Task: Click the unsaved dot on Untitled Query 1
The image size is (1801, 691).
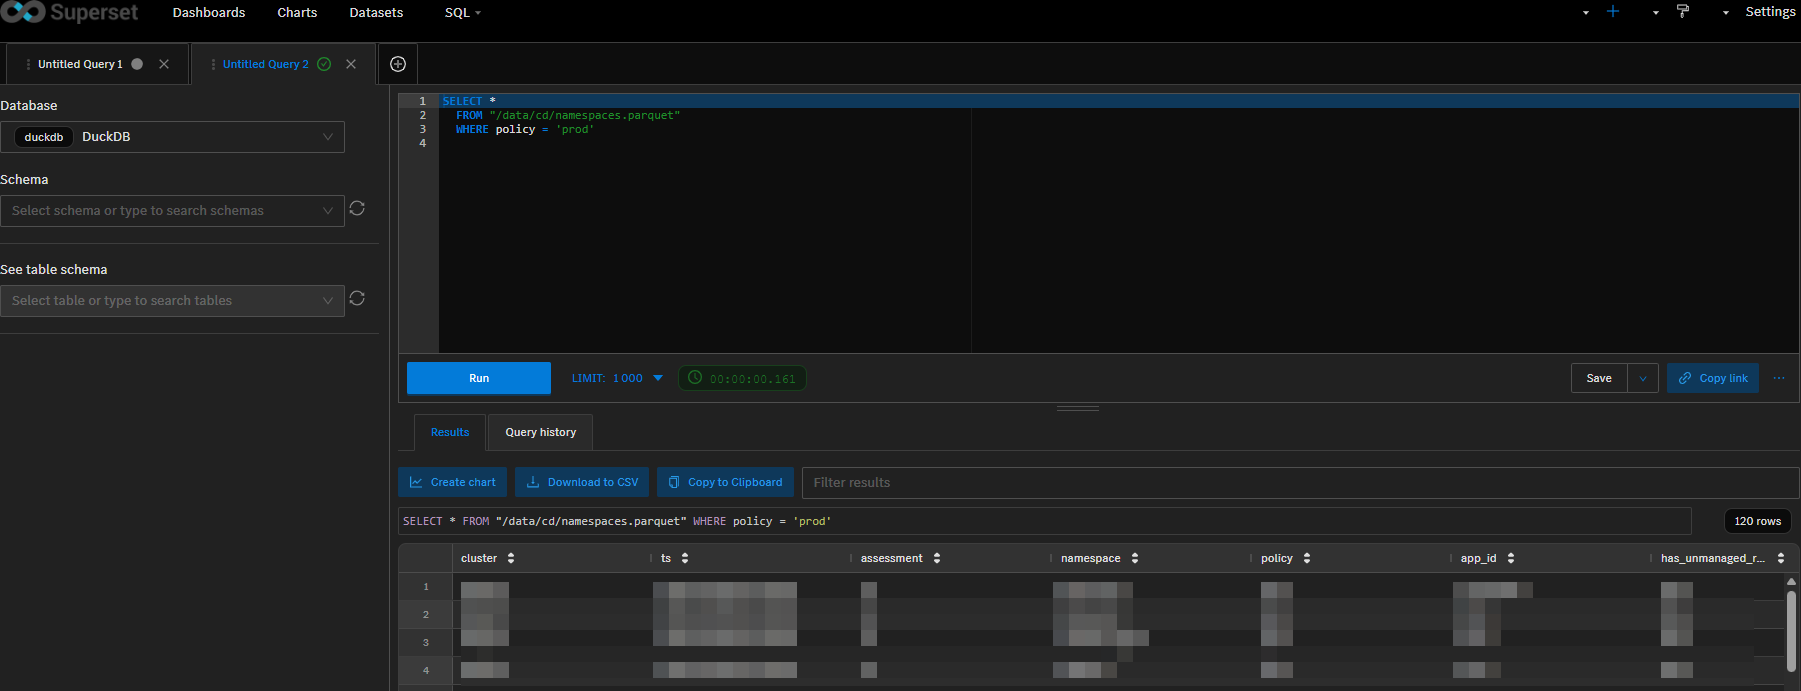Action: 137,64
